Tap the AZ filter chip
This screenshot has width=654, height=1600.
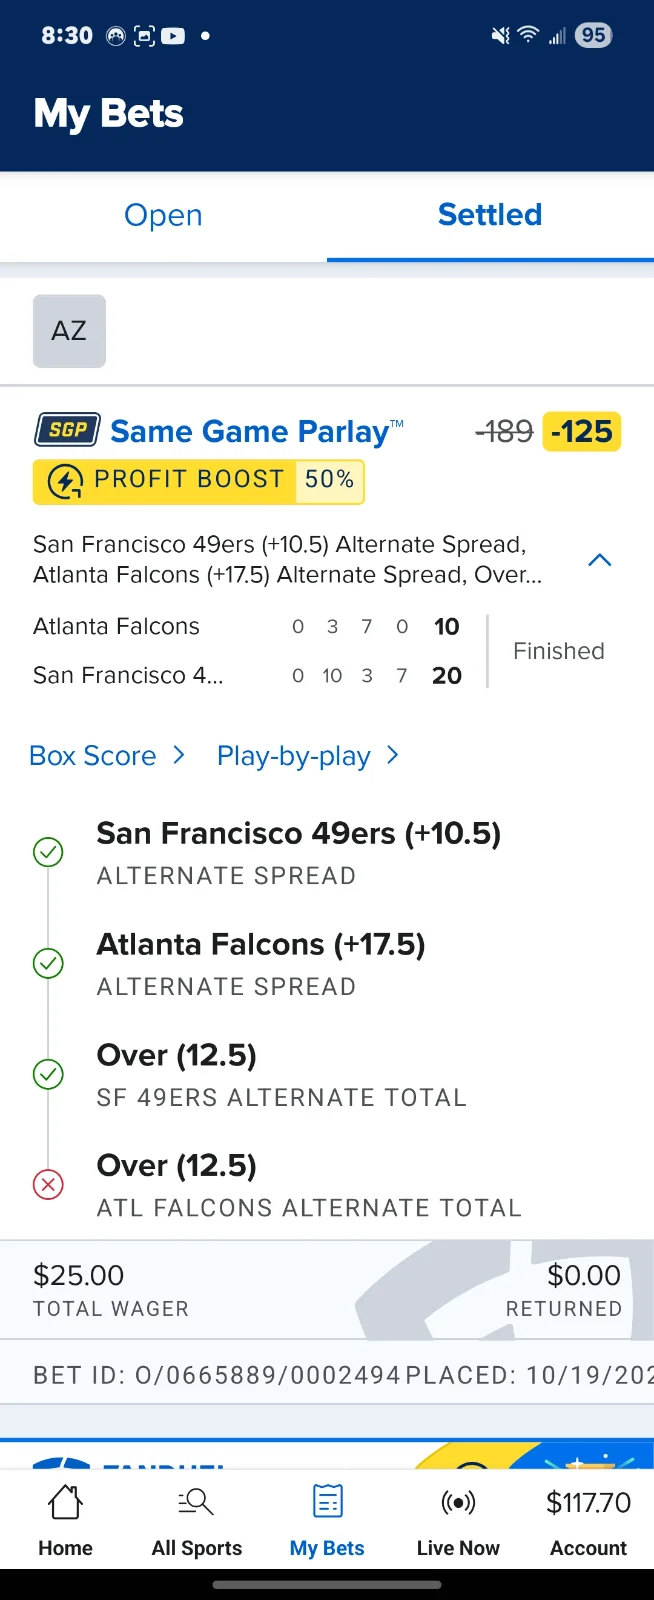(x=68, y=331)
